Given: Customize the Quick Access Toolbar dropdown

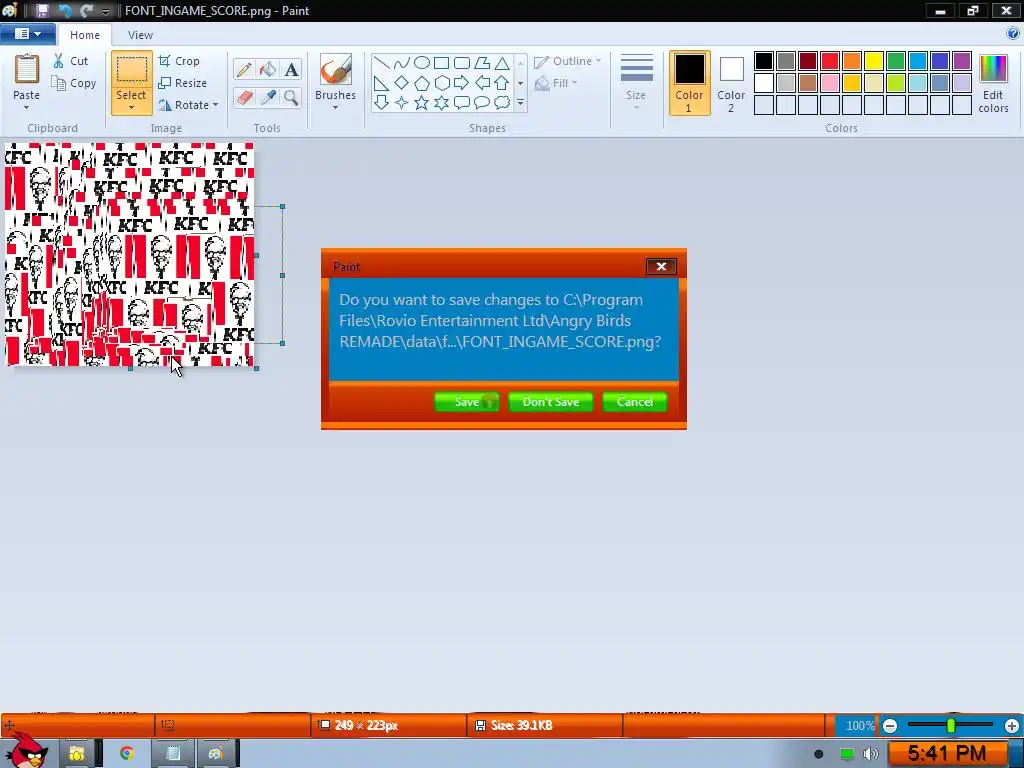Looking at the screenshot, I should coord(106,11).
